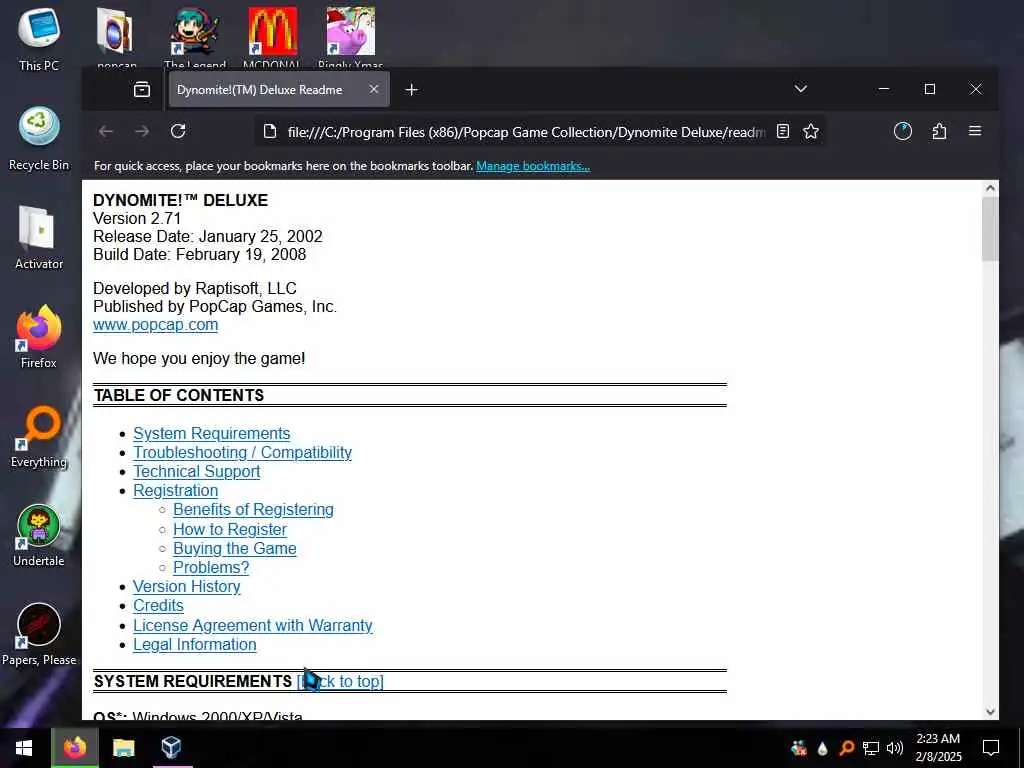
Task: Click the water drop tray icon
Action: [x=822, y=748]
